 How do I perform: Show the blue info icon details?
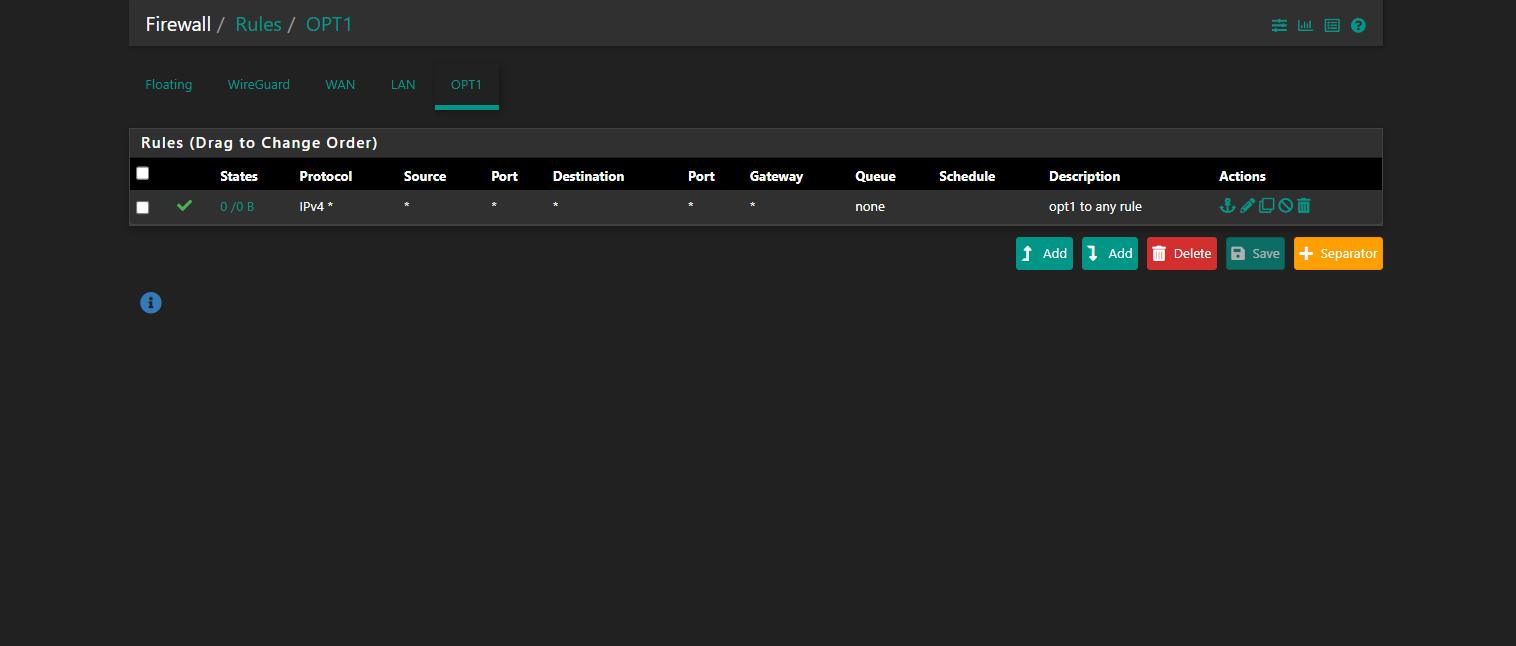coord(151,302)
